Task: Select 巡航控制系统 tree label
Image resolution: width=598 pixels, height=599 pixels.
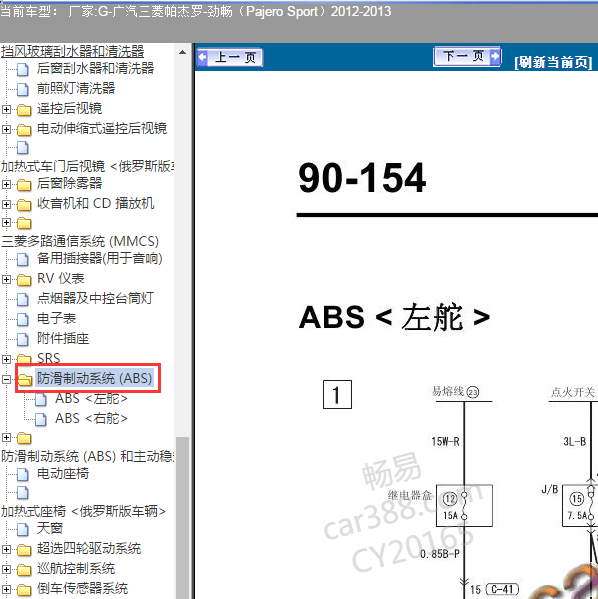Action: click(76, 568)
